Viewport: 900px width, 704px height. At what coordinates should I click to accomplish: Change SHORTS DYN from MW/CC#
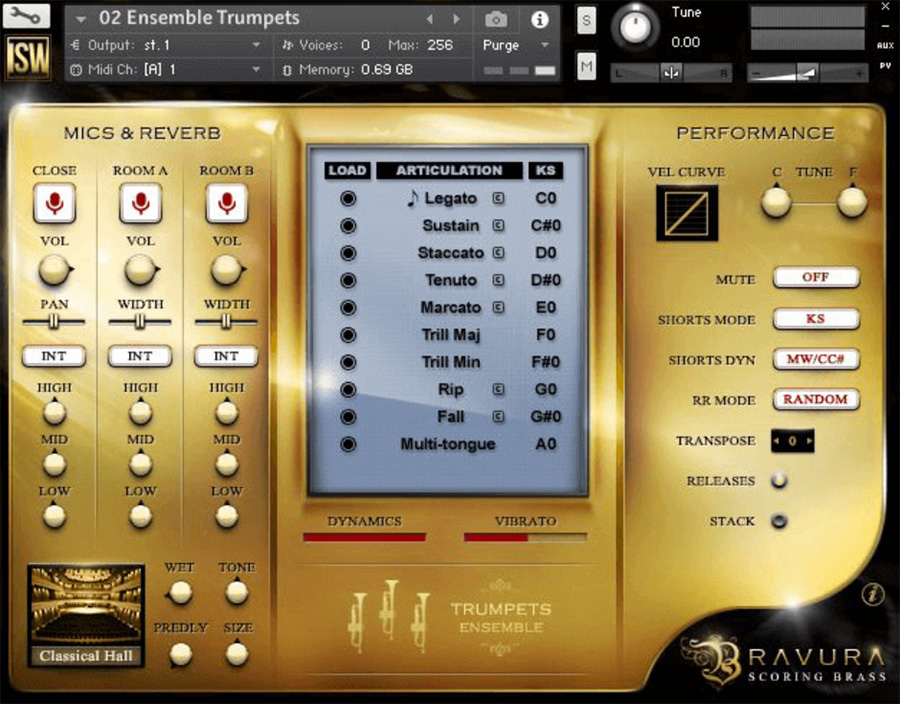[816, 359]
